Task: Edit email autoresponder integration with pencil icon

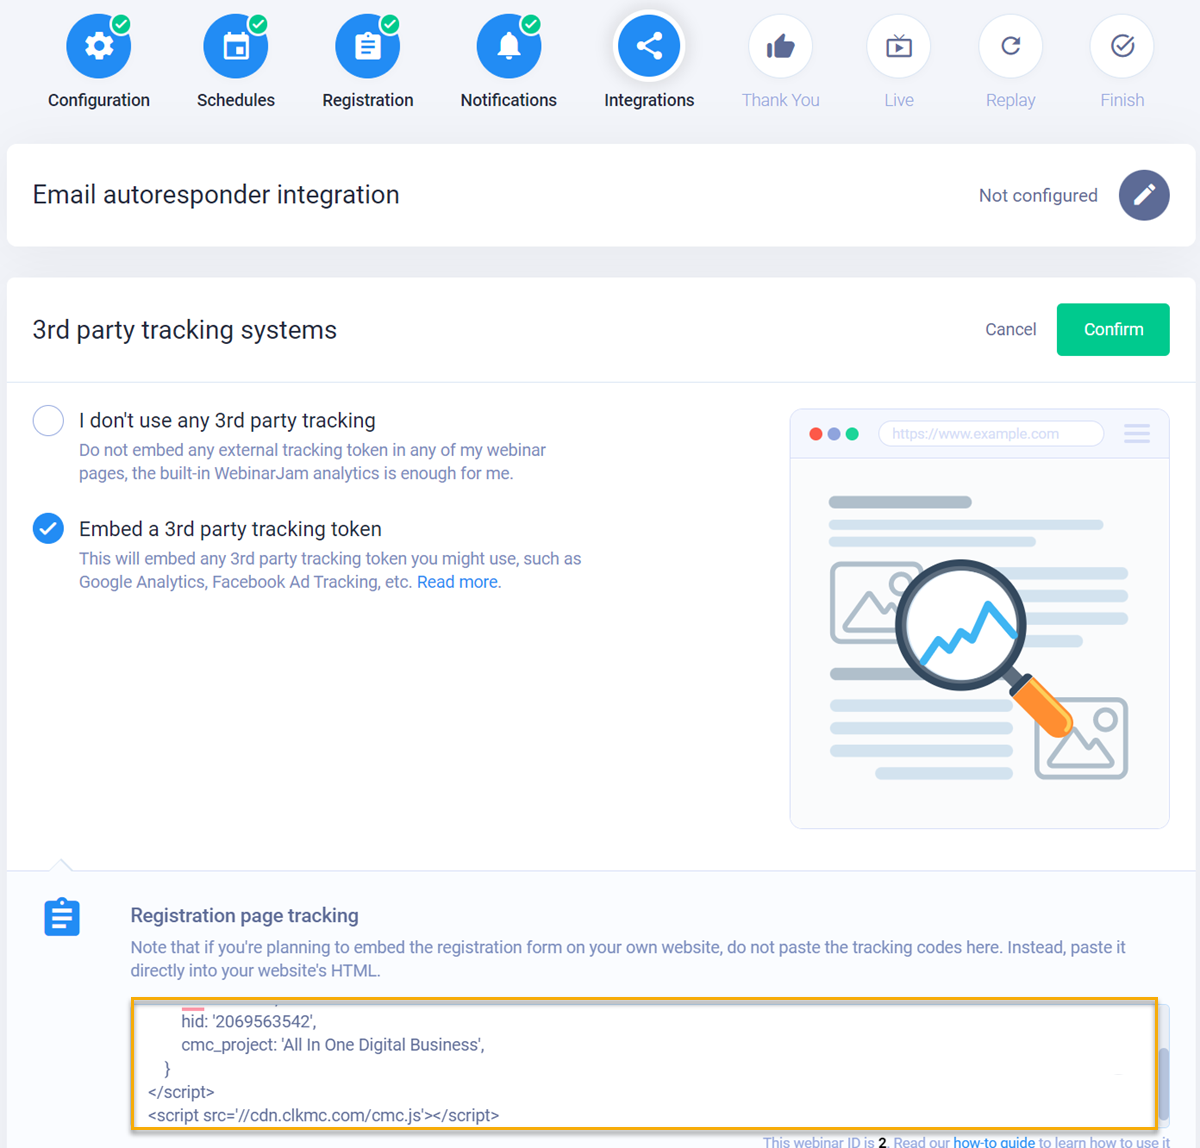Action: pos(1144,195)
